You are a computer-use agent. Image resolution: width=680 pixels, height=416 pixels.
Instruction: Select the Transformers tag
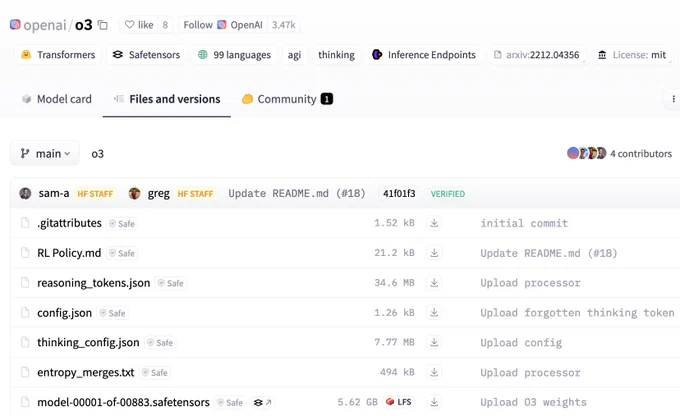pos(58,55)
